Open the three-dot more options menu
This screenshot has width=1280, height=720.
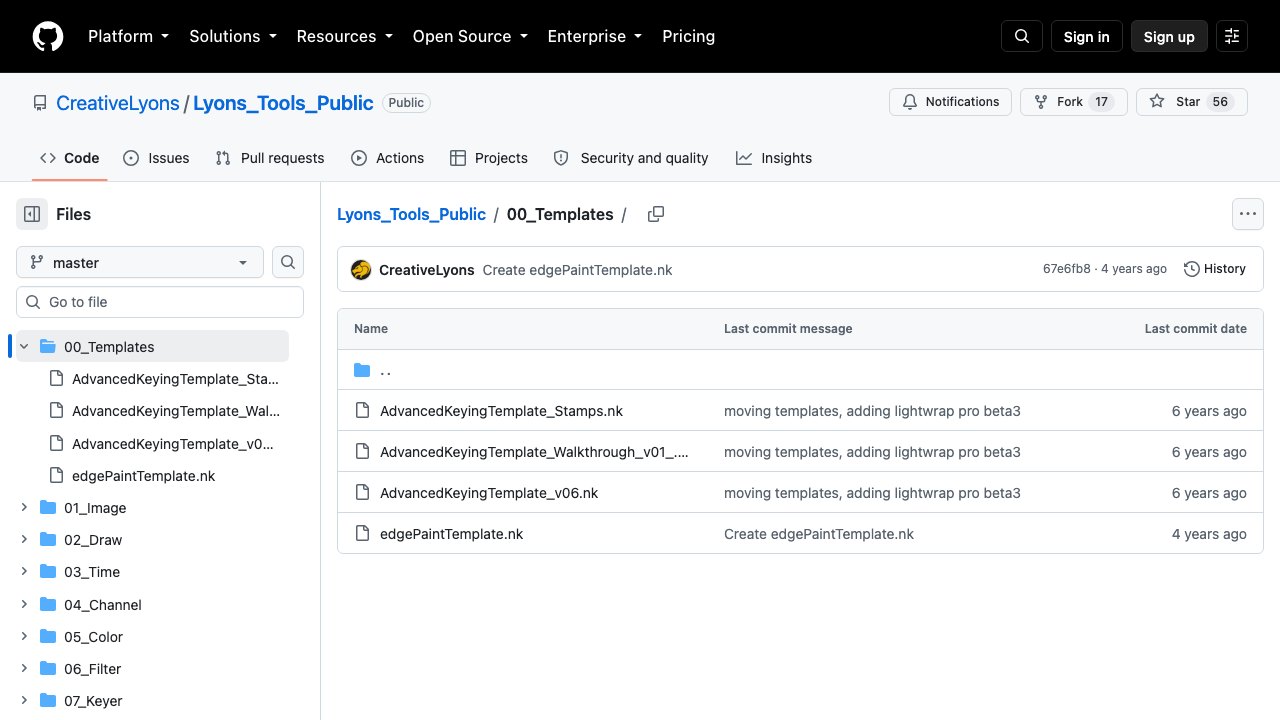tap(1247, 214)
